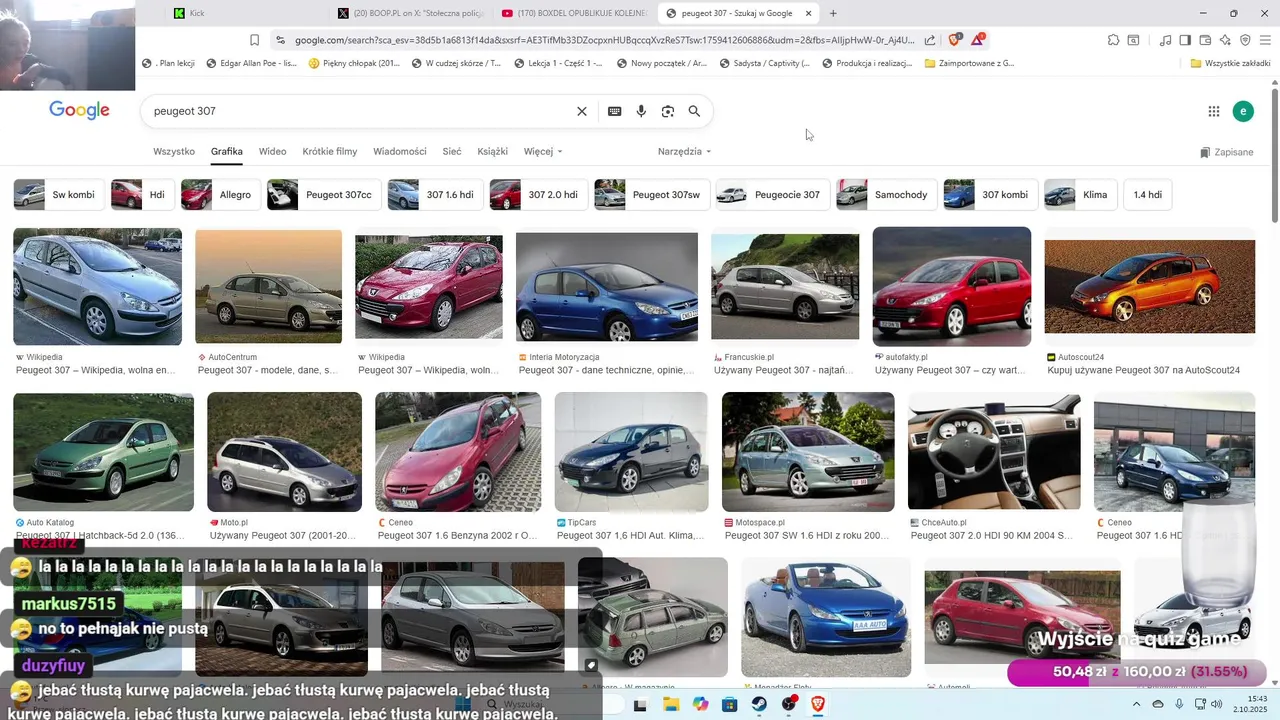The image size is (1280, 720).
Task: Switch to the YouTube BOXDEL tab
Action: [575, 13]
